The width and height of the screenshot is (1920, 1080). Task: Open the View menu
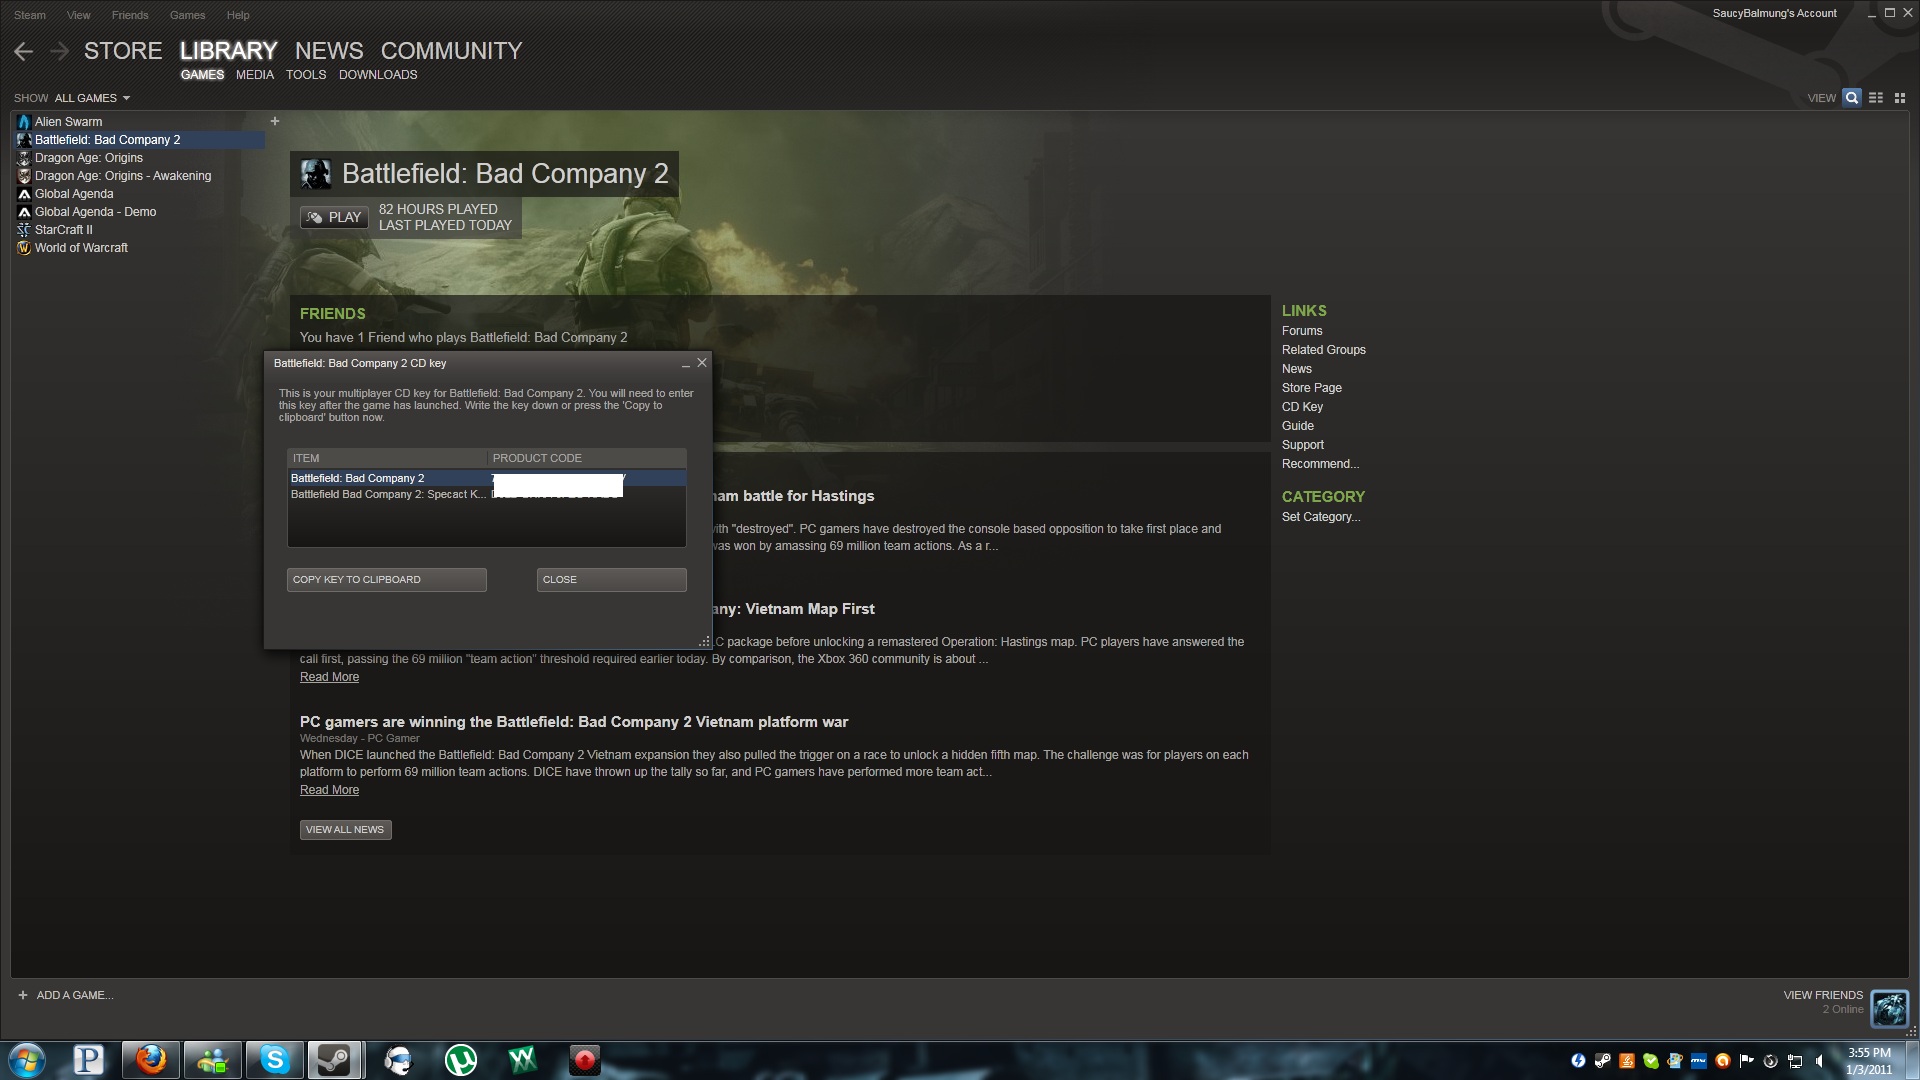tap(79, 15)
